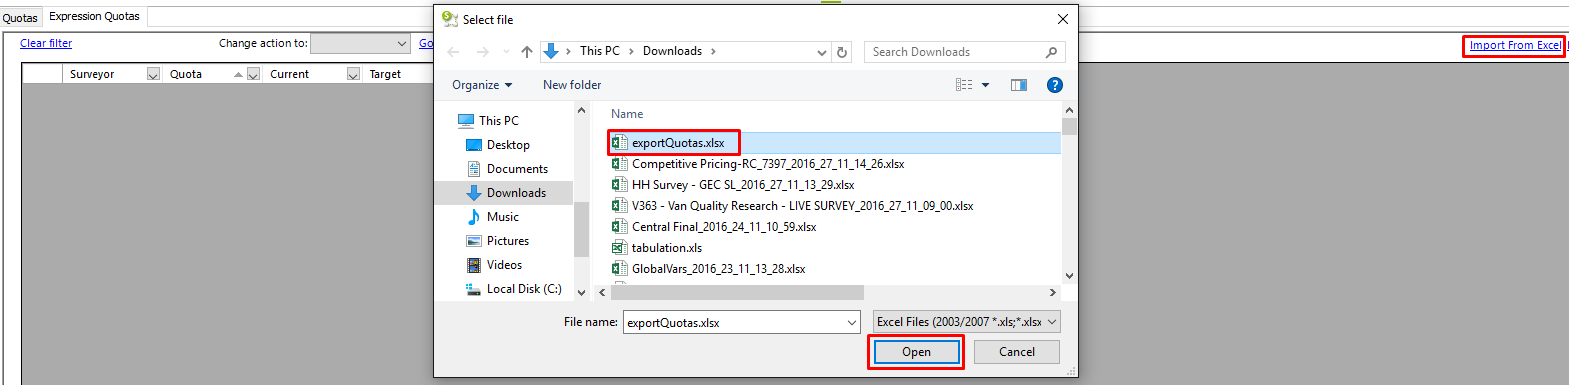This screenshot has width=1569, height=385.
Task: Open the File name dropdown arrow
Action: [852, 322]
